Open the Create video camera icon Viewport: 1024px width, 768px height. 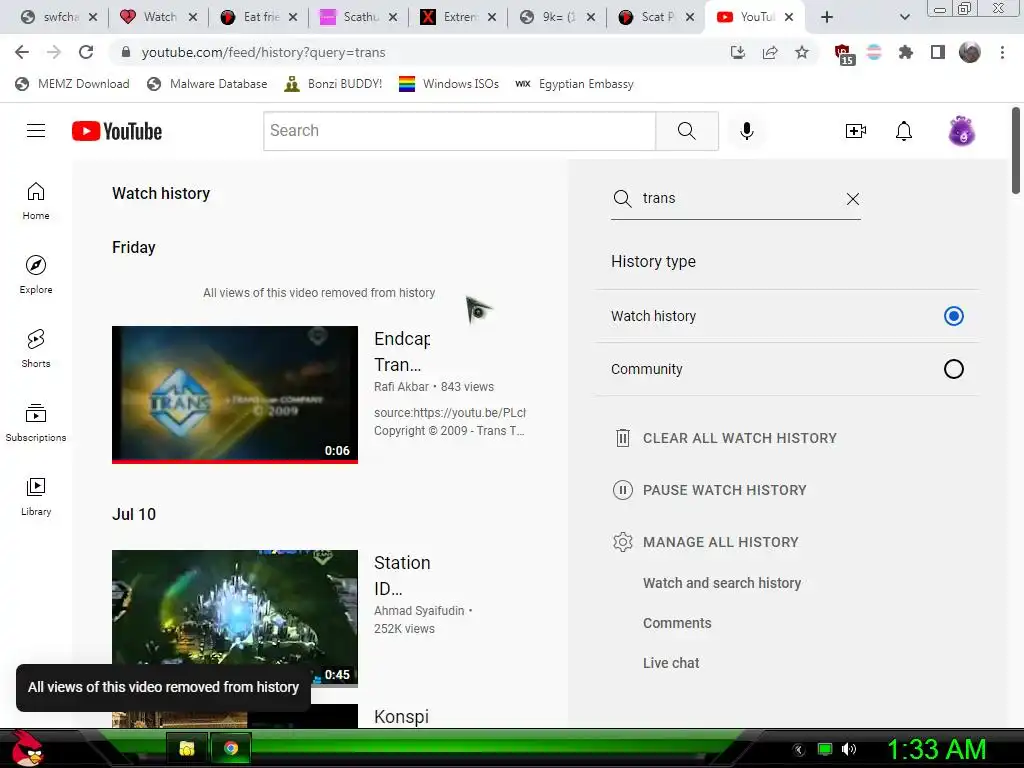point(856,131)
